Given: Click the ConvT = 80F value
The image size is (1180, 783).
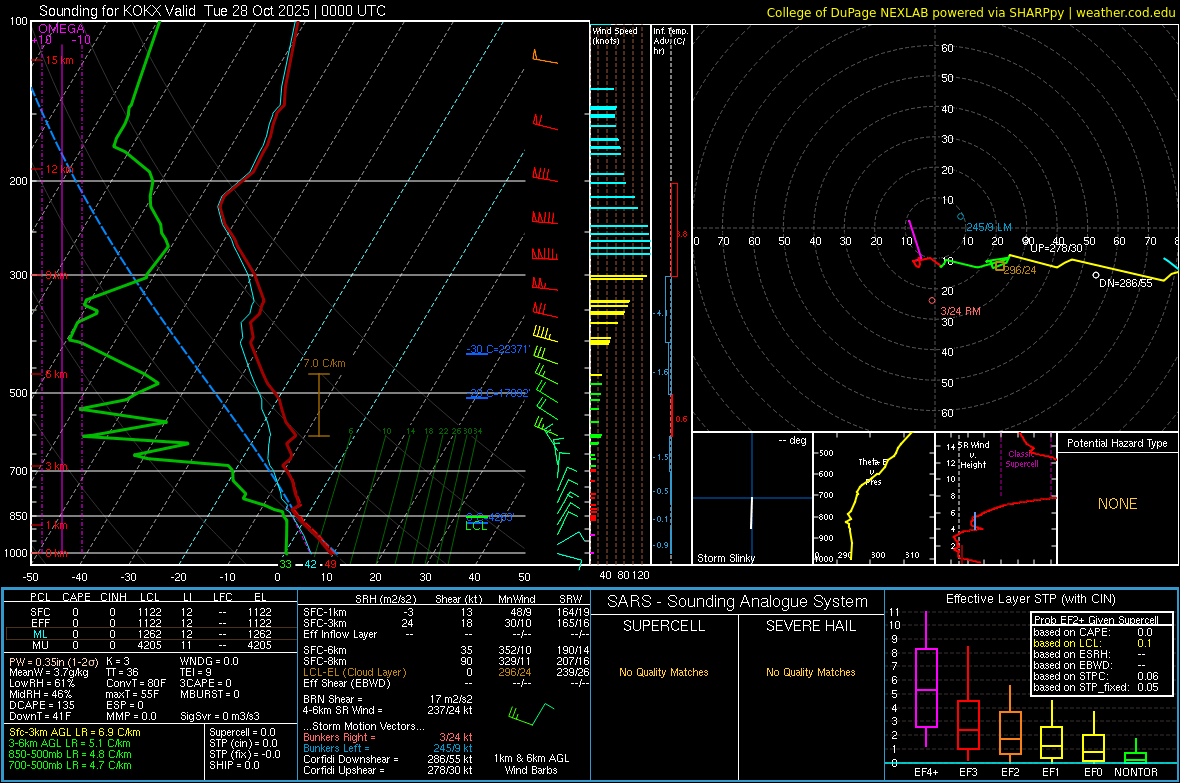Looking at the screenshot, I should (x=136, y=683).
